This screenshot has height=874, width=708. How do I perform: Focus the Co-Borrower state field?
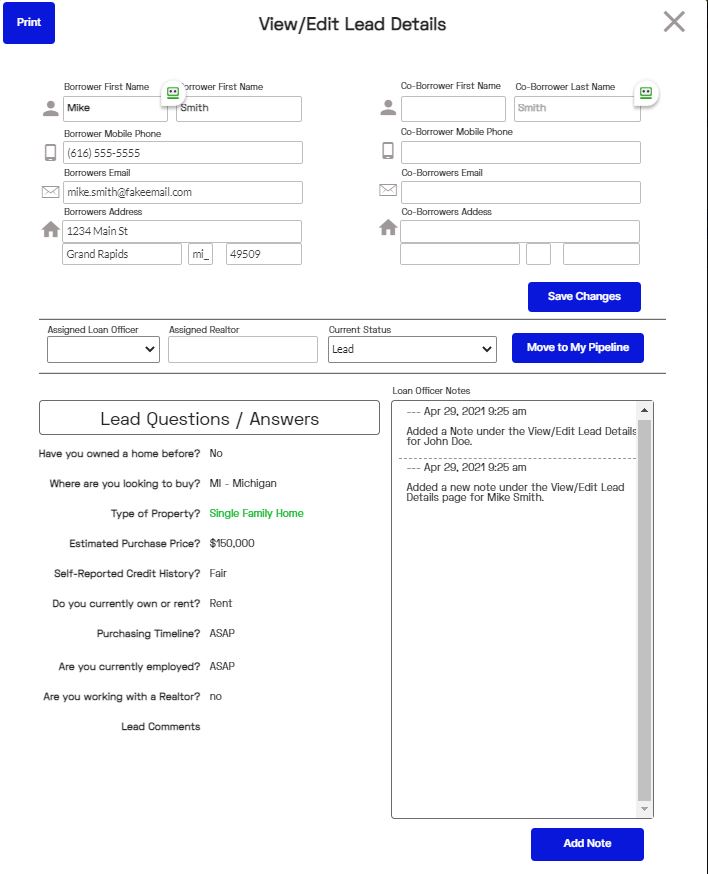coord(539,254)
